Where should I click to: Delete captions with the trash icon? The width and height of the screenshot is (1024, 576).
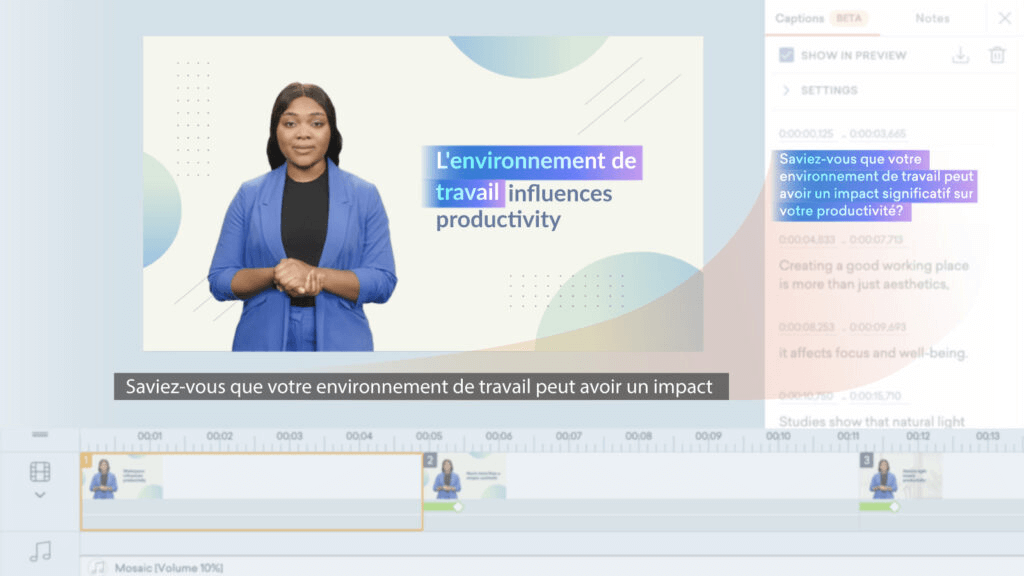[996, 55]
